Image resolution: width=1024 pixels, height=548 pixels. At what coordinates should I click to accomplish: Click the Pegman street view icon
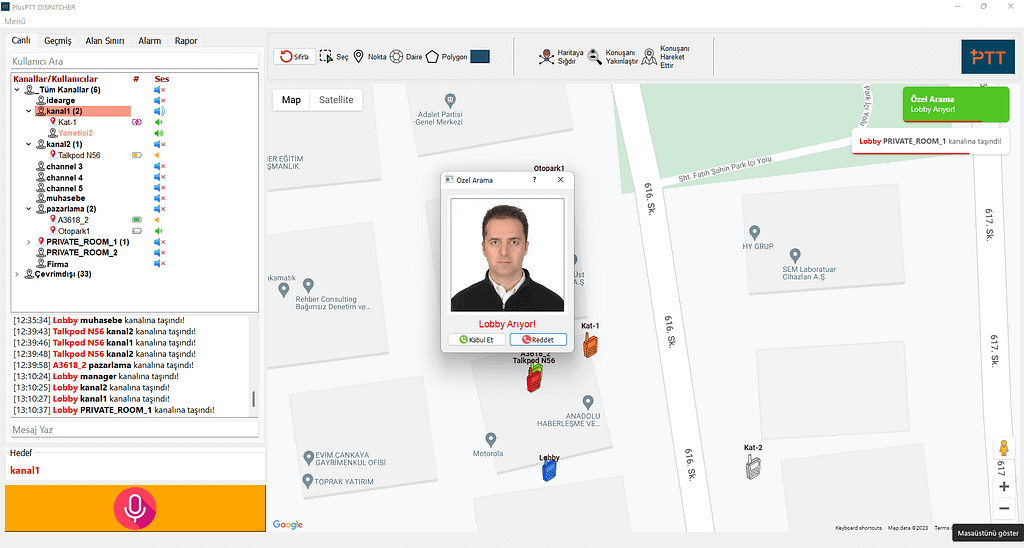(1002, 449)
